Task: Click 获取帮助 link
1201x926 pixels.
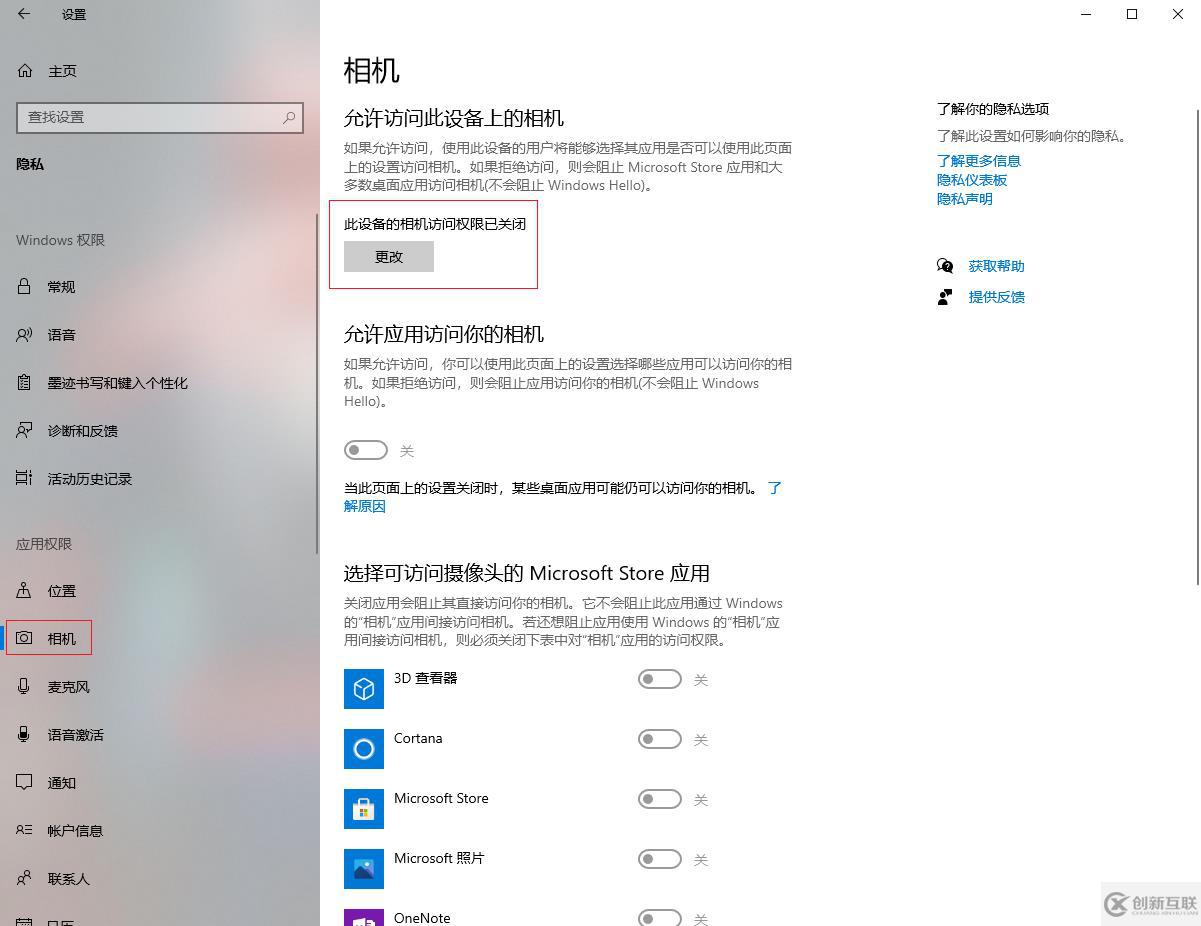Action: point(997,266)
